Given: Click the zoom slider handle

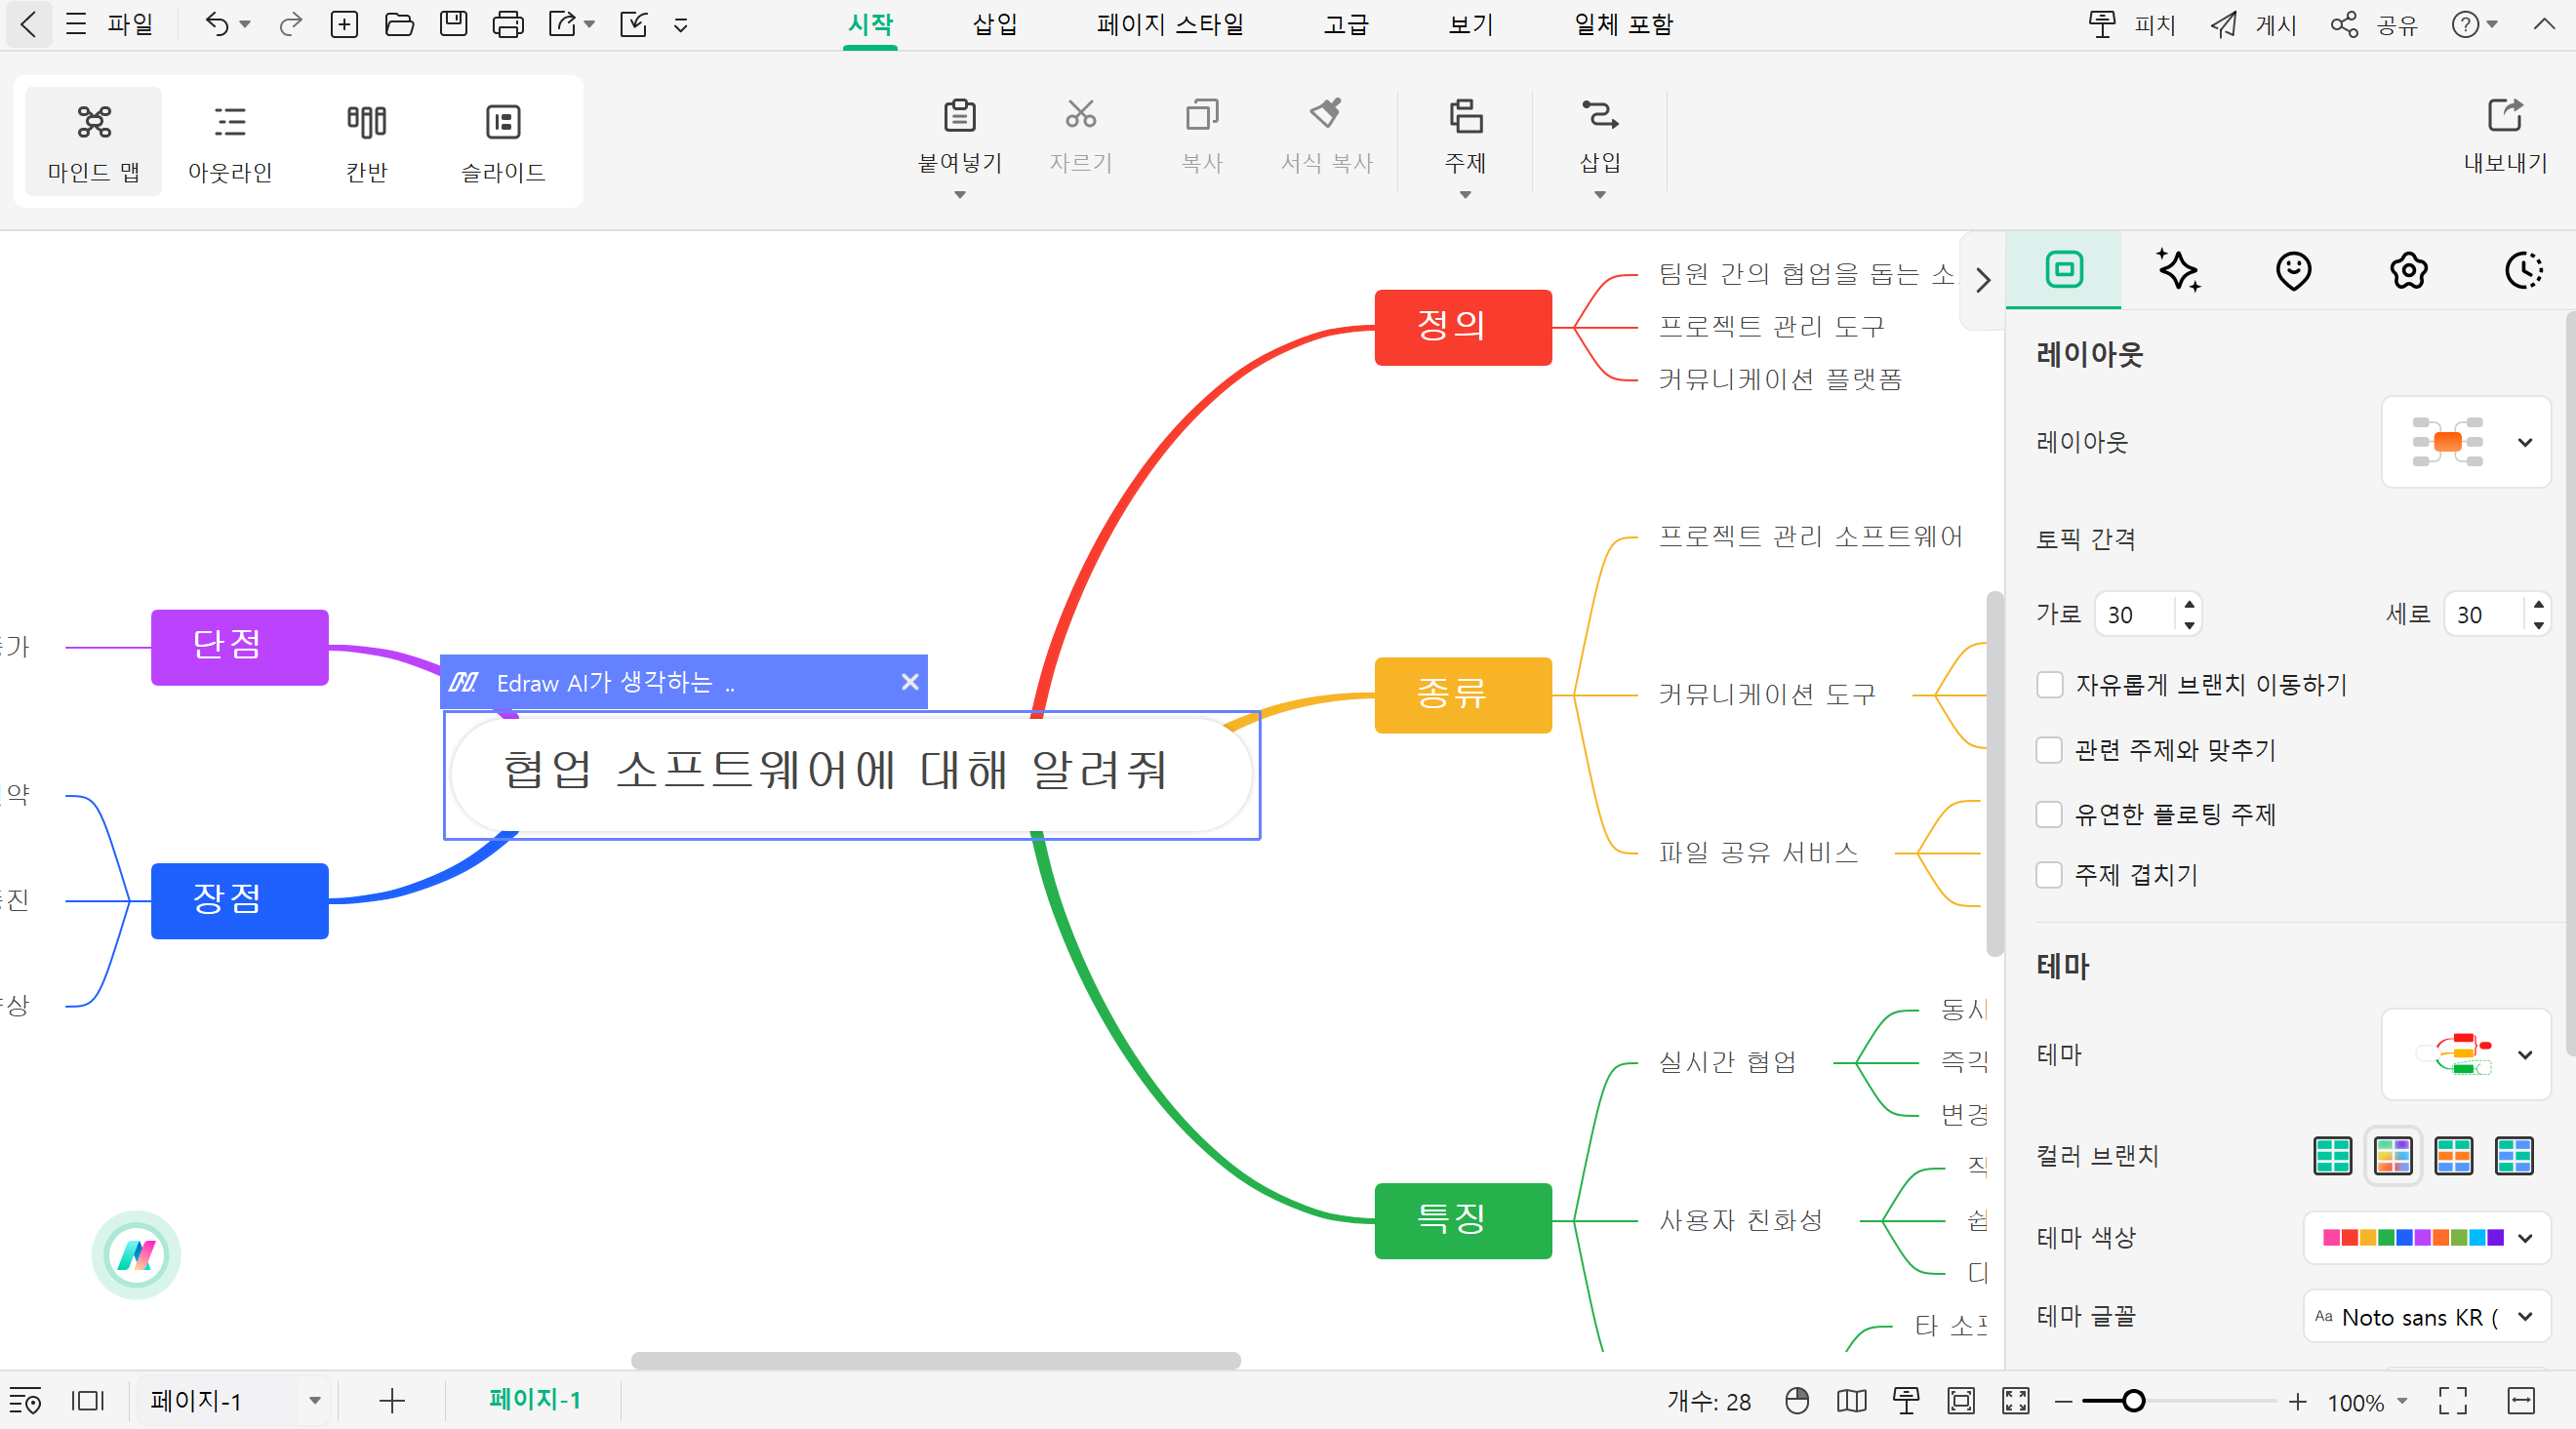Looking at the screenshot, I should (2133, 1401).
